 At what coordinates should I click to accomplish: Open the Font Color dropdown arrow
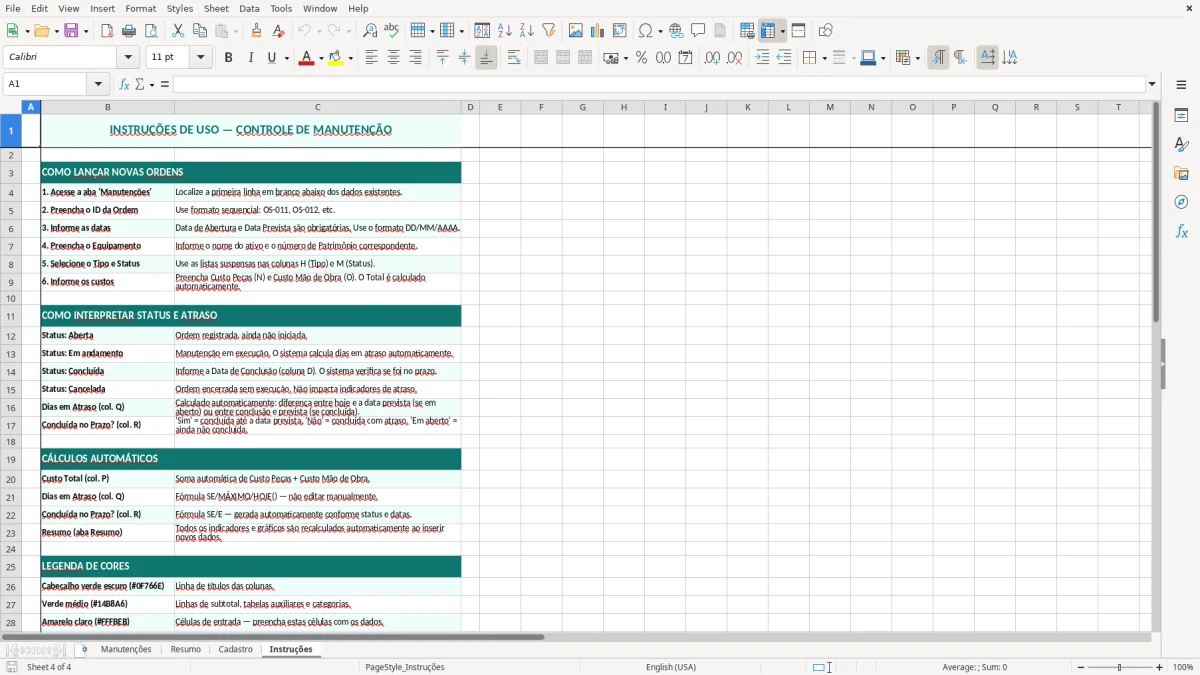[319, 58]
